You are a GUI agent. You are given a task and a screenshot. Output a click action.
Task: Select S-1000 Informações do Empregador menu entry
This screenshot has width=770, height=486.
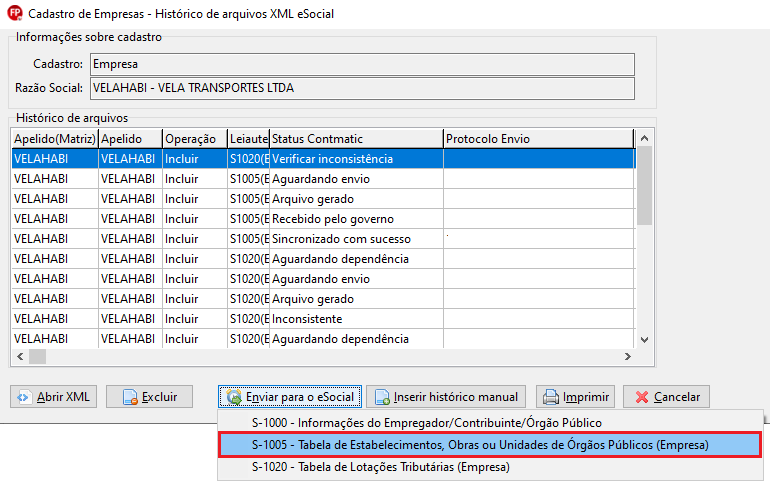[490, 423]
